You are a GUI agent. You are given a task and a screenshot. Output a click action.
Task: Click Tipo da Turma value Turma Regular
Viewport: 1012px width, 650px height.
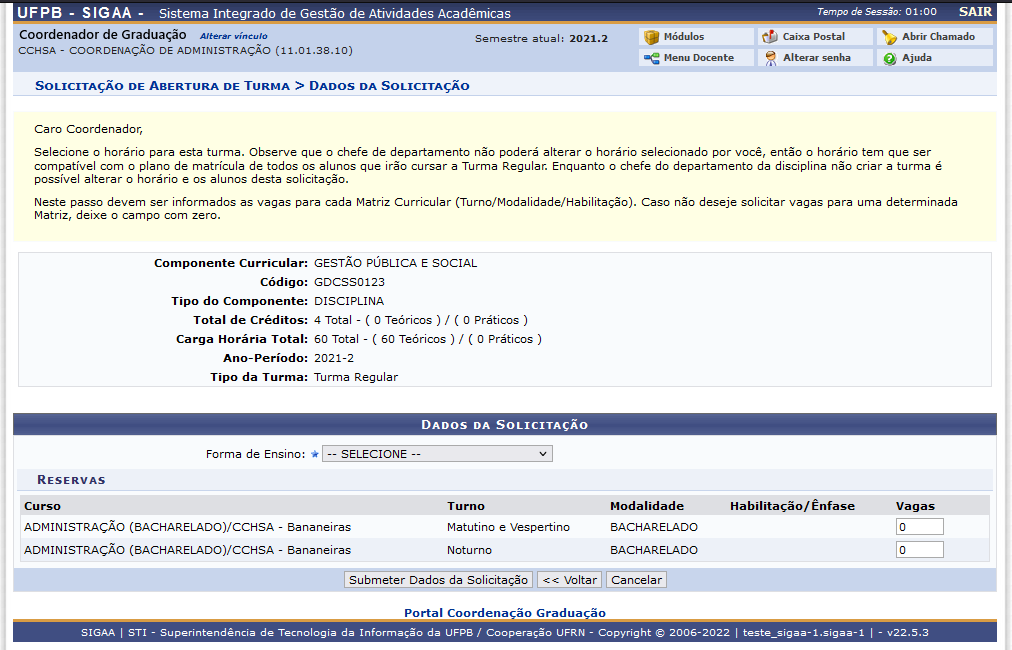tap(356, 377)
